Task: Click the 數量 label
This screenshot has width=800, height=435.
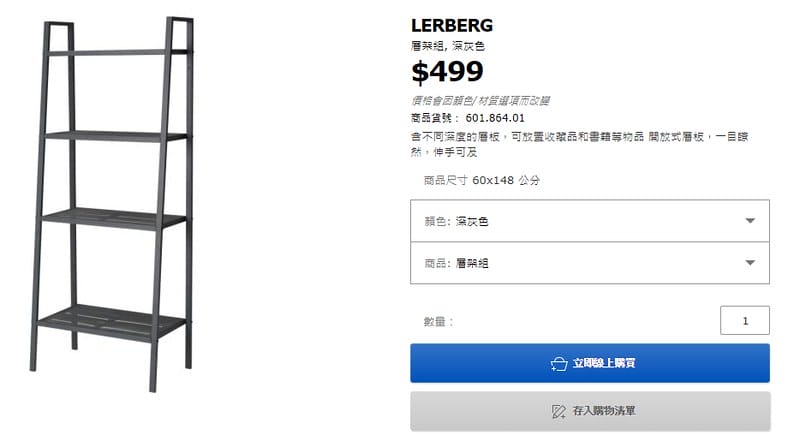Action: coord(438,322)
